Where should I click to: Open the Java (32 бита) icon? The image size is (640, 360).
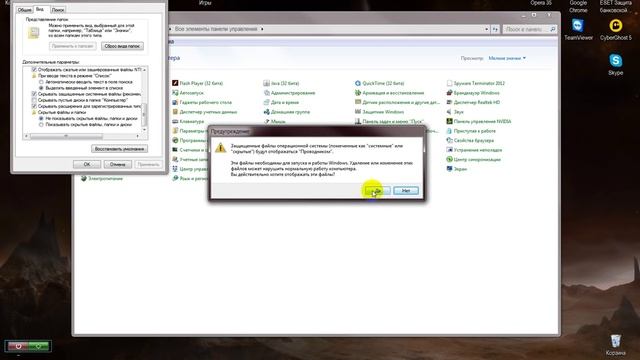[x=281, y=83]
